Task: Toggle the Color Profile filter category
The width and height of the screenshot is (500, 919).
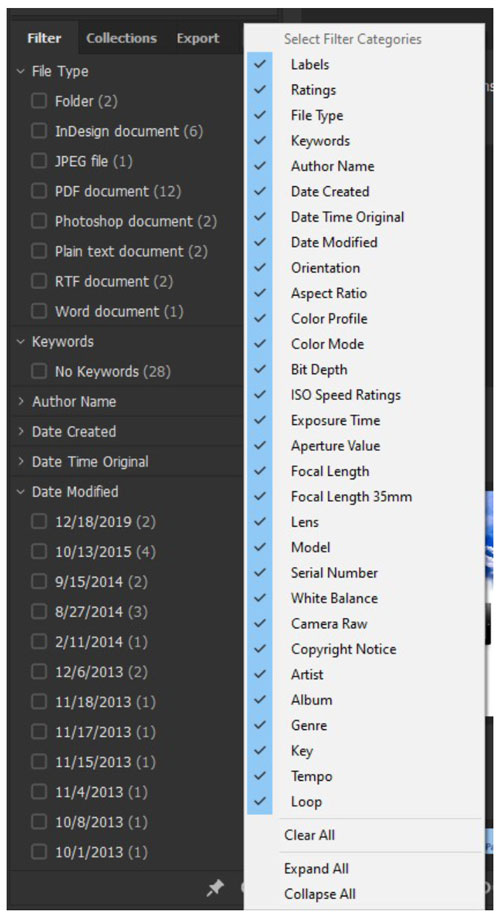Action: click(329, 319)
